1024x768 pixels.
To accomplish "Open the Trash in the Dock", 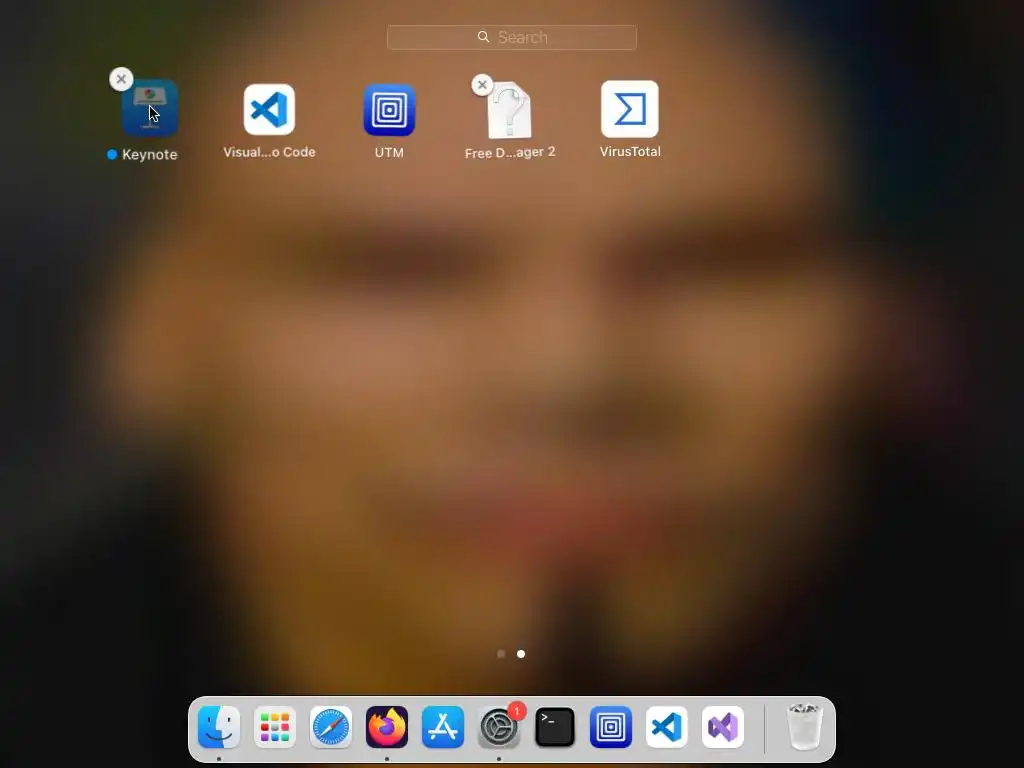I will (x=804, y=727).
